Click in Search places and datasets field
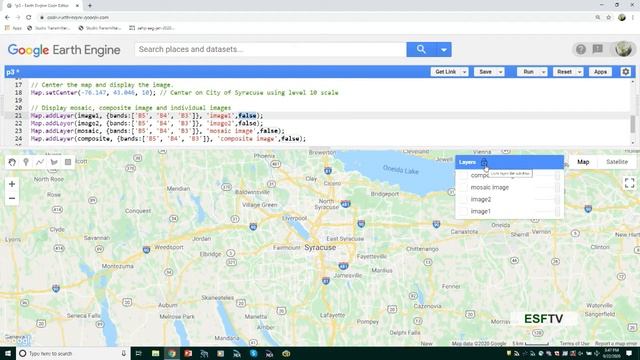Screen dimensions: 640x360 tap(270, 49)
